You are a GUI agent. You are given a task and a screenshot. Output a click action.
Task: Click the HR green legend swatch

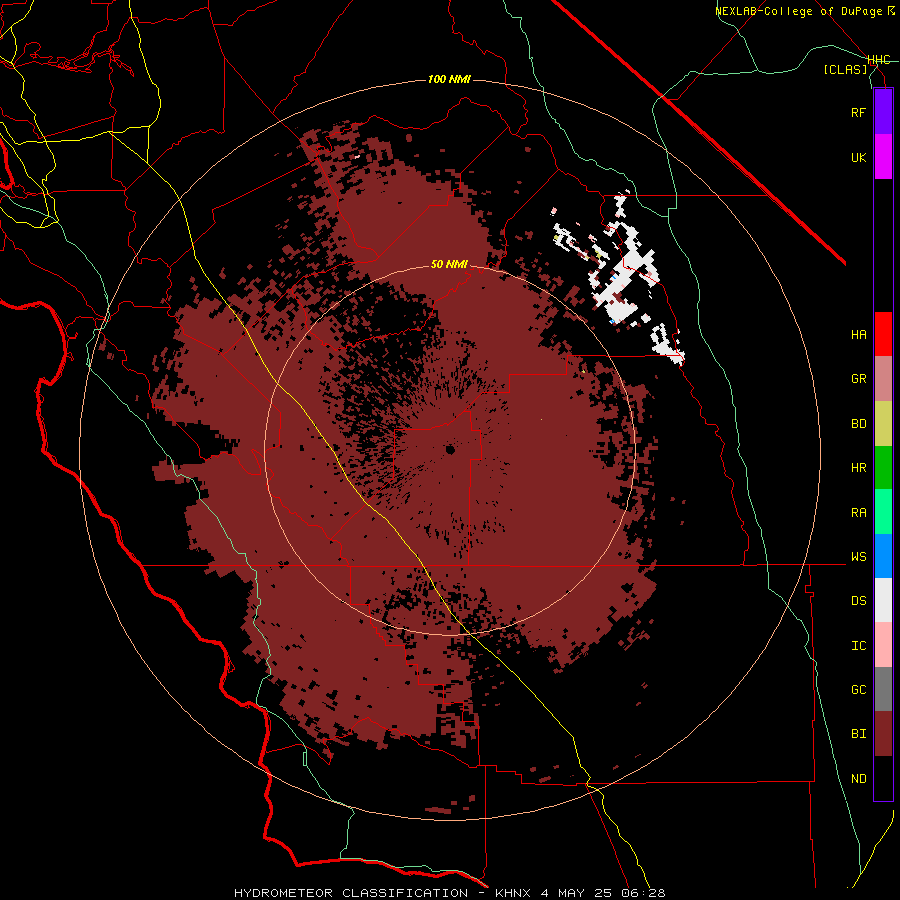tap(883, 468)
